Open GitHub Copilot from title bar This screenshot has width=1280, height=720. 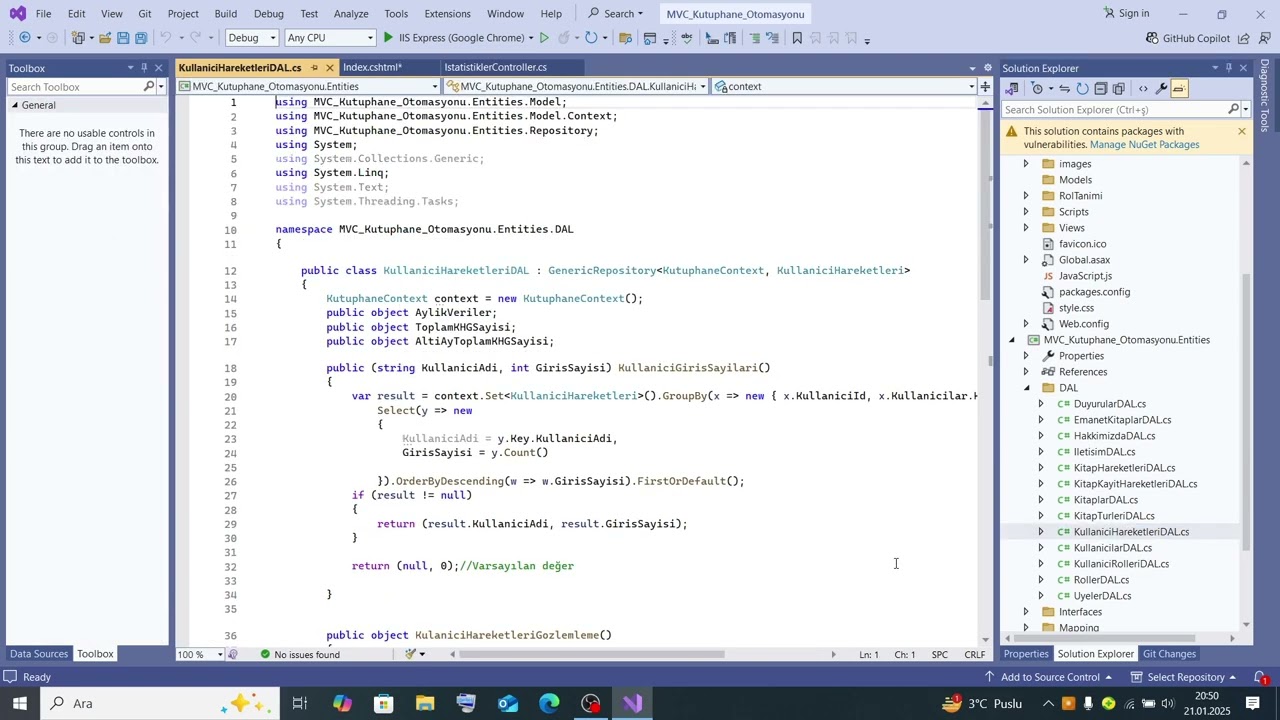click(x=1188, y=38)
